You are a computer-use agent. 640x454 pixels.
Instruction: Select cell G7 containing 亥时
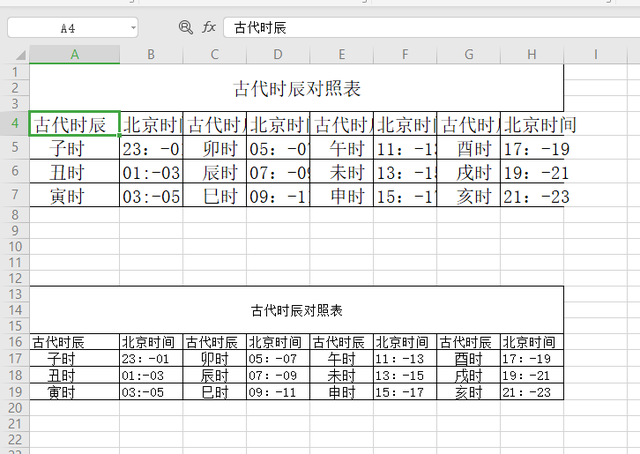click(x=469, y=195)
